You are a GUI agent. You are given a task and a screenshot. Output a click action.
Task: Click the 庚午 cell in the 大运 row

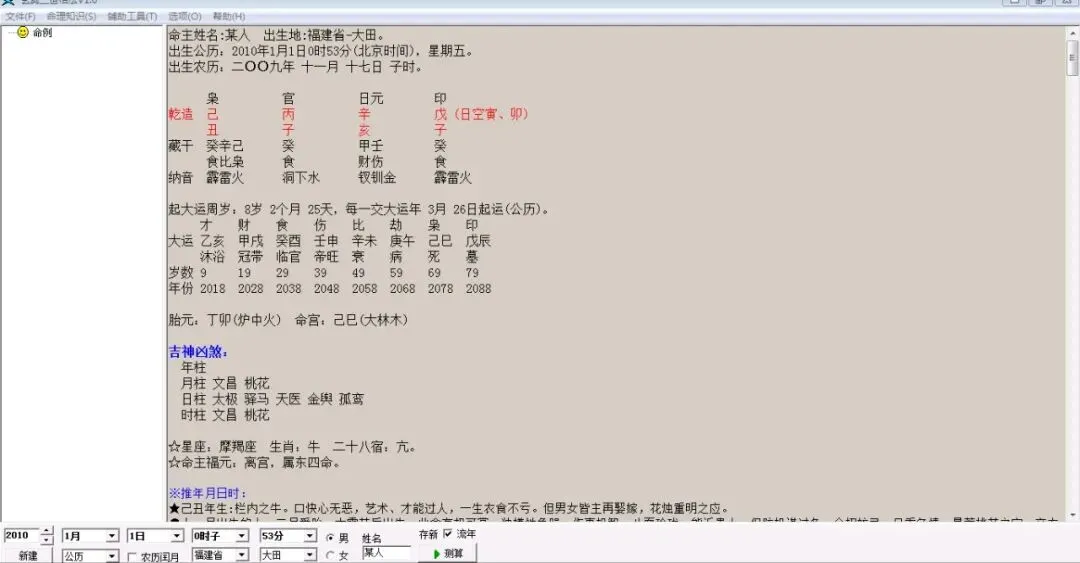pyautogui.click(x=402, y=241)
